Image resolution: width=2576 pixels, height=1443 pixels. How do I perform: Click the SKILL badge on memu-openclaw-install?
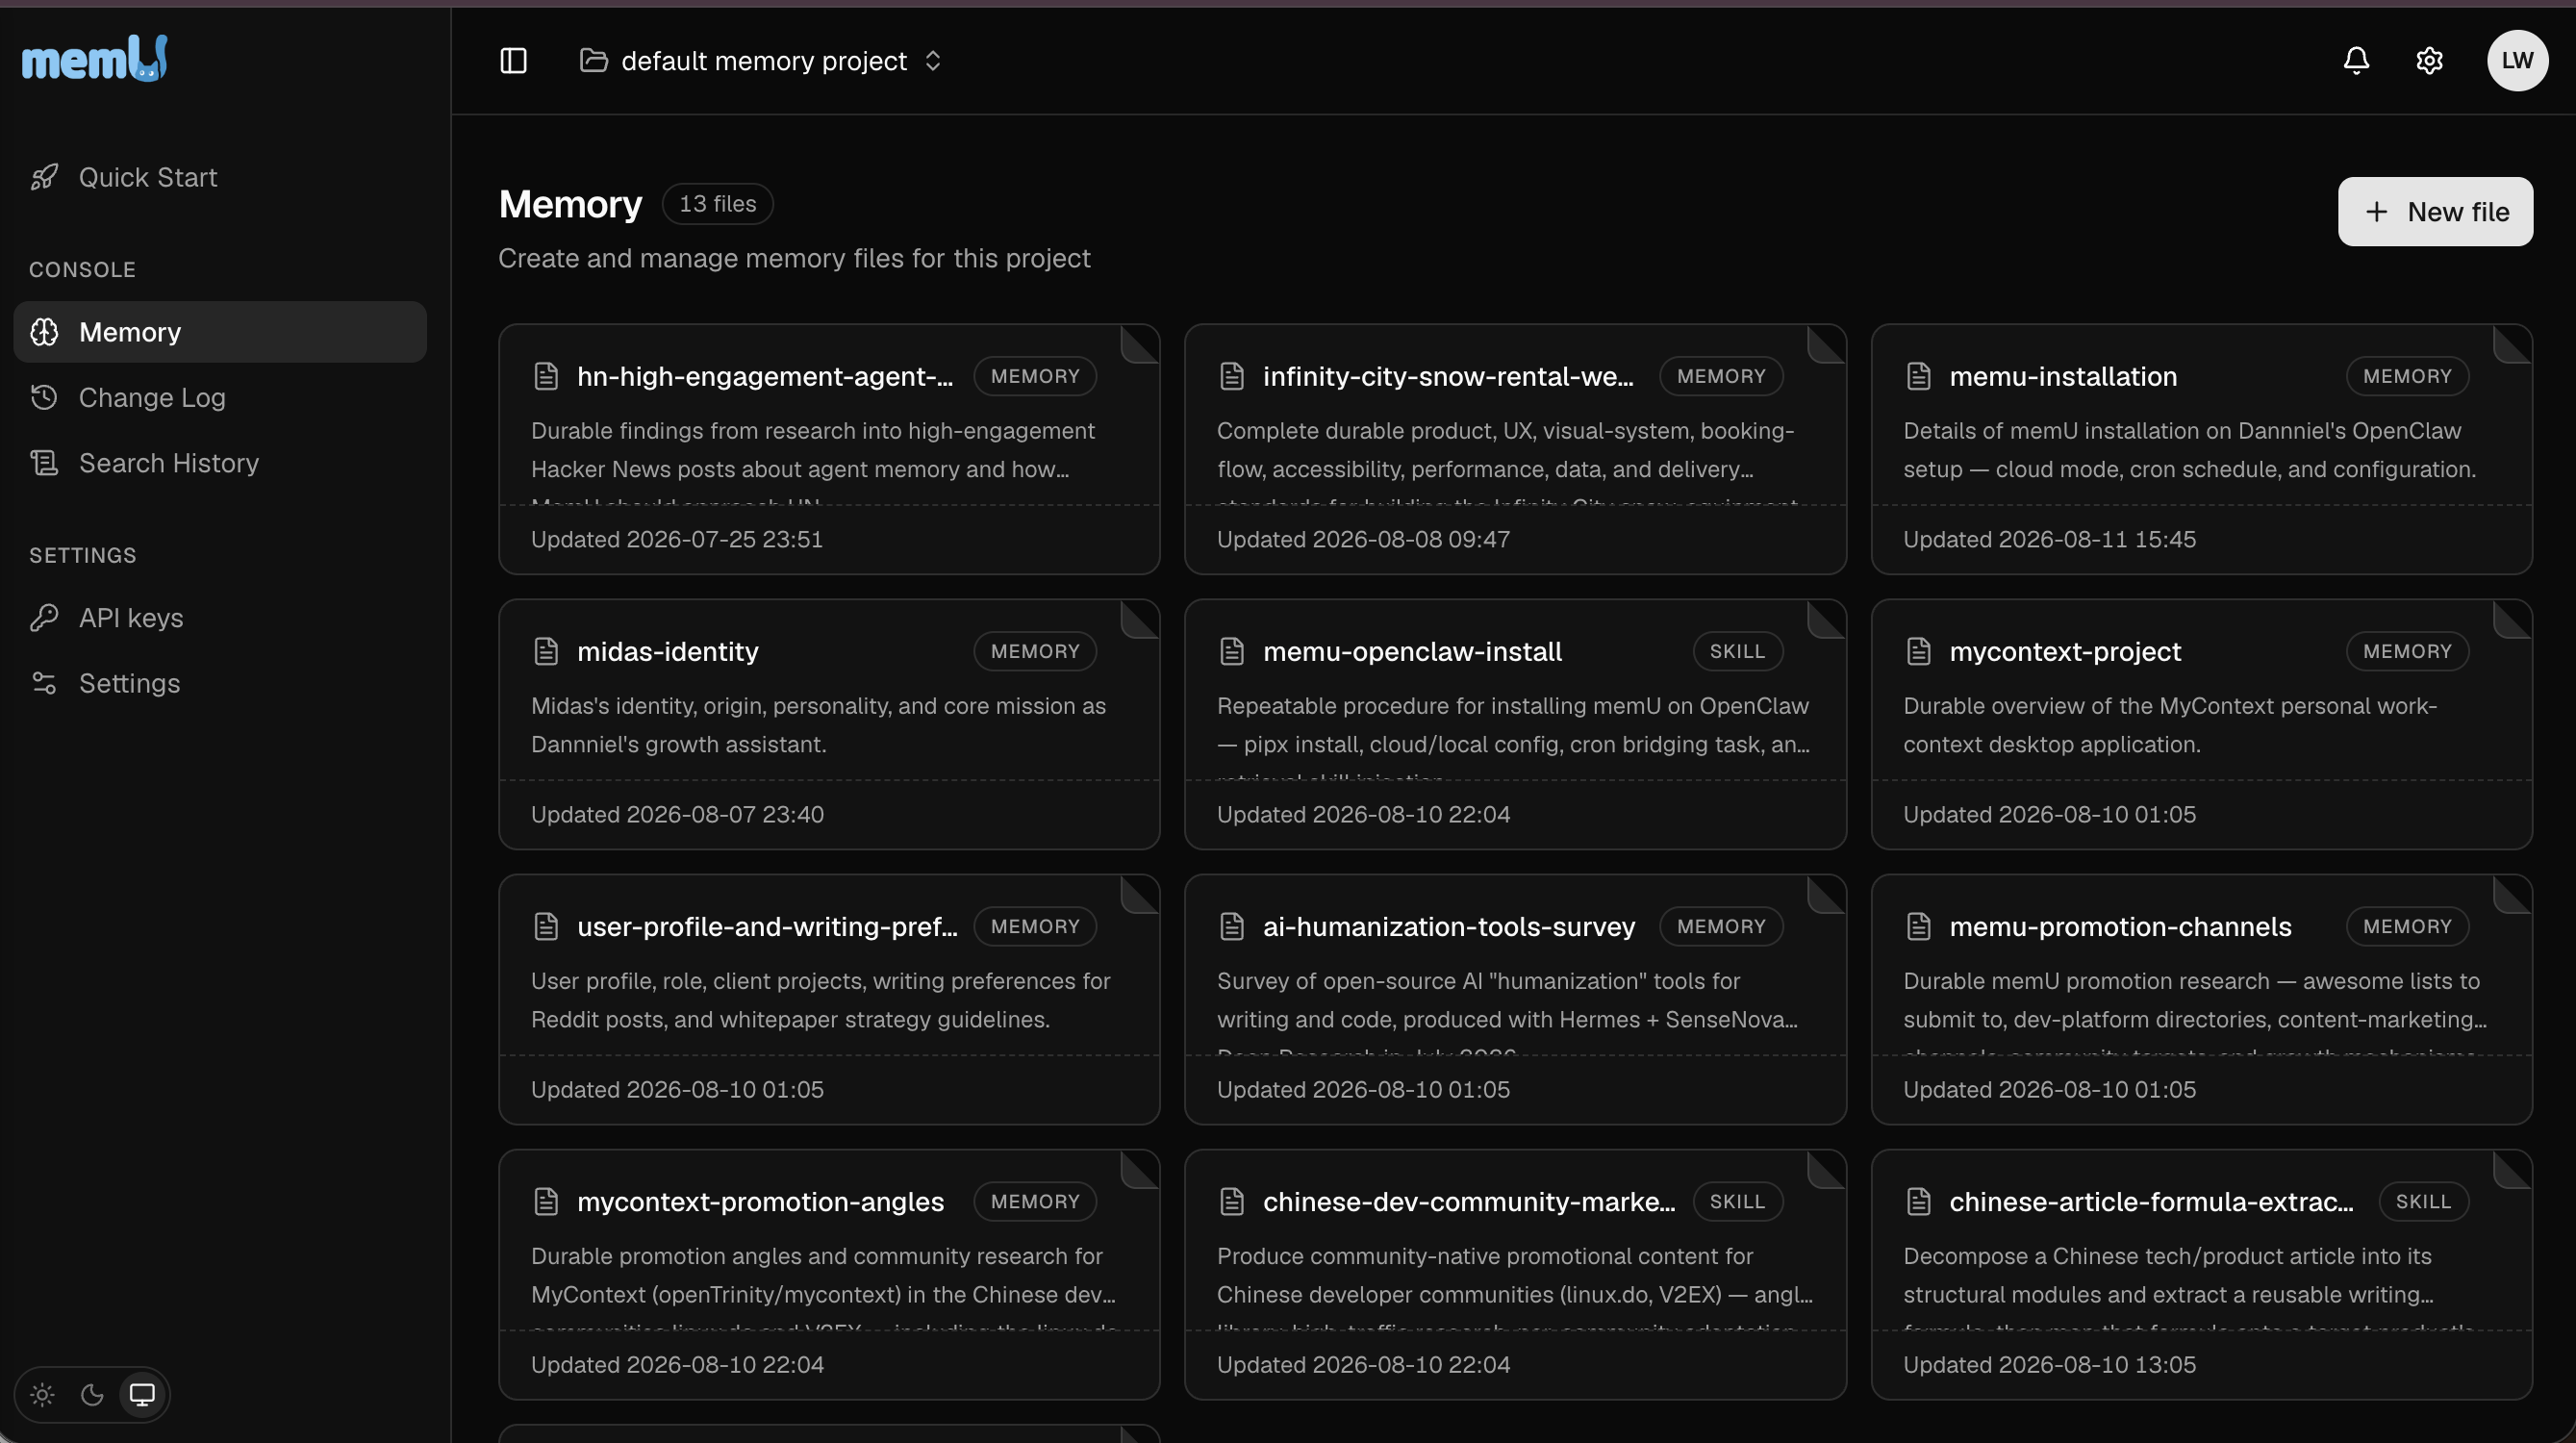pos(1737,651)
